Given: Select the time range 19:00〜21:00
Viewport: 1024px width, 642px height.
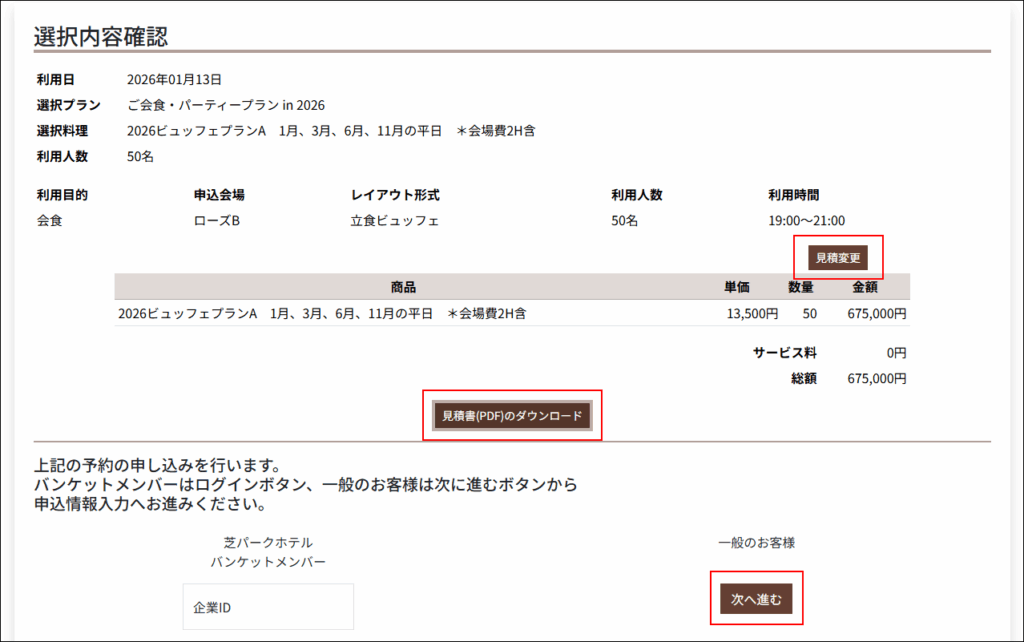Looking at the screenshot, I should pyautogui.click(x=806, y=221).
